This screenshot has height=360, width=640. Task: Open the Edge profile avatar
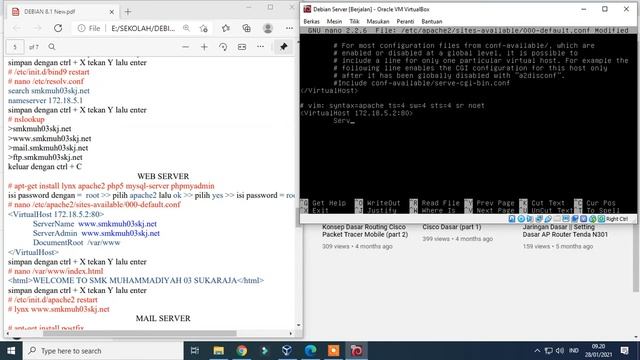(x=268, y=28)
